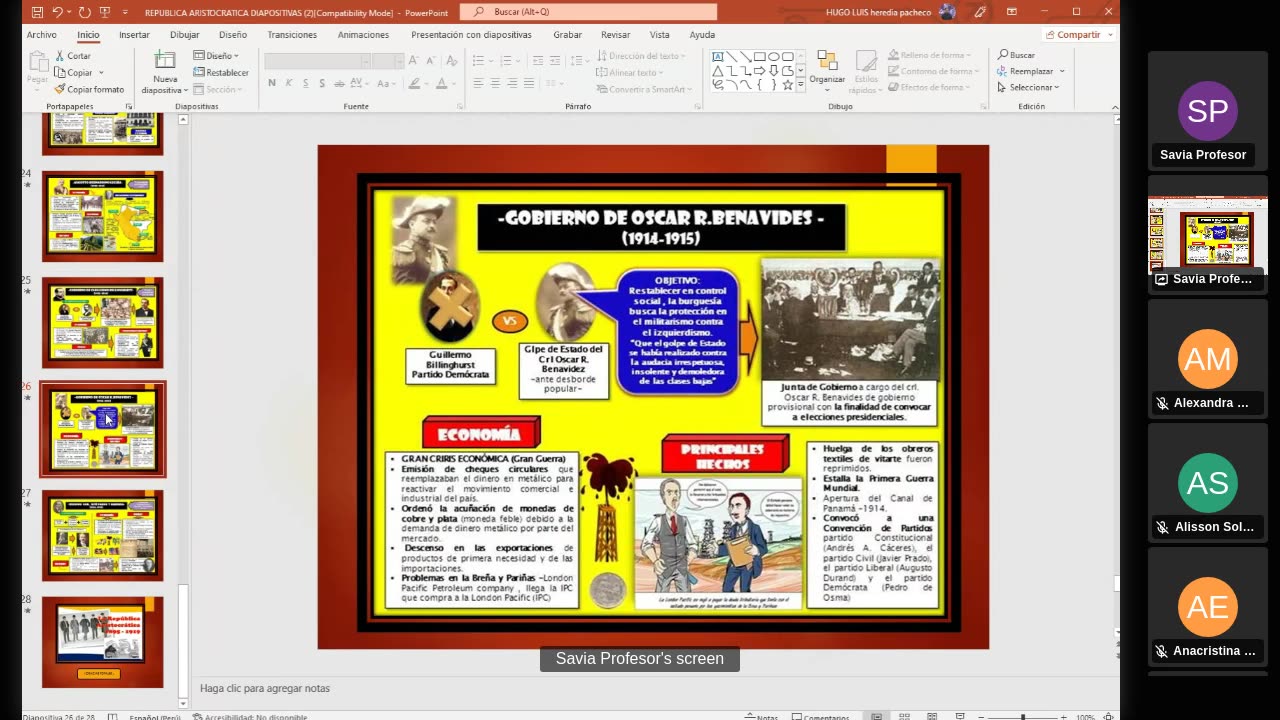This screenshot has width=1280, height=720.
Task: Toggle text shadow formatting
Action: pos(321,83)
